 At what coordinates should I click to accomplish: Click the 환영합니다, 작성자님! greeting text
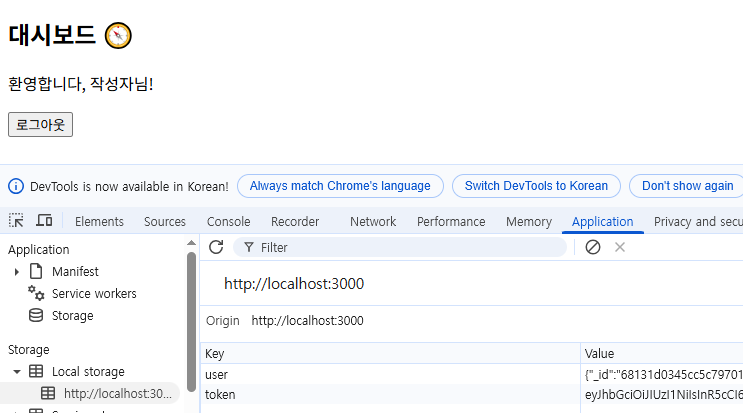click(81, 84)
